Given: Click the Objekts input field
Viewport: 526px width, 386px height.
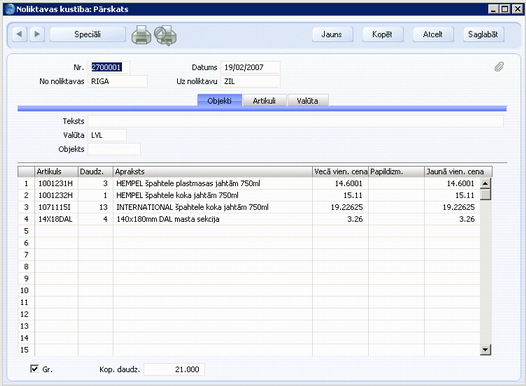Looking at the screenshot, I should (114, 149).
